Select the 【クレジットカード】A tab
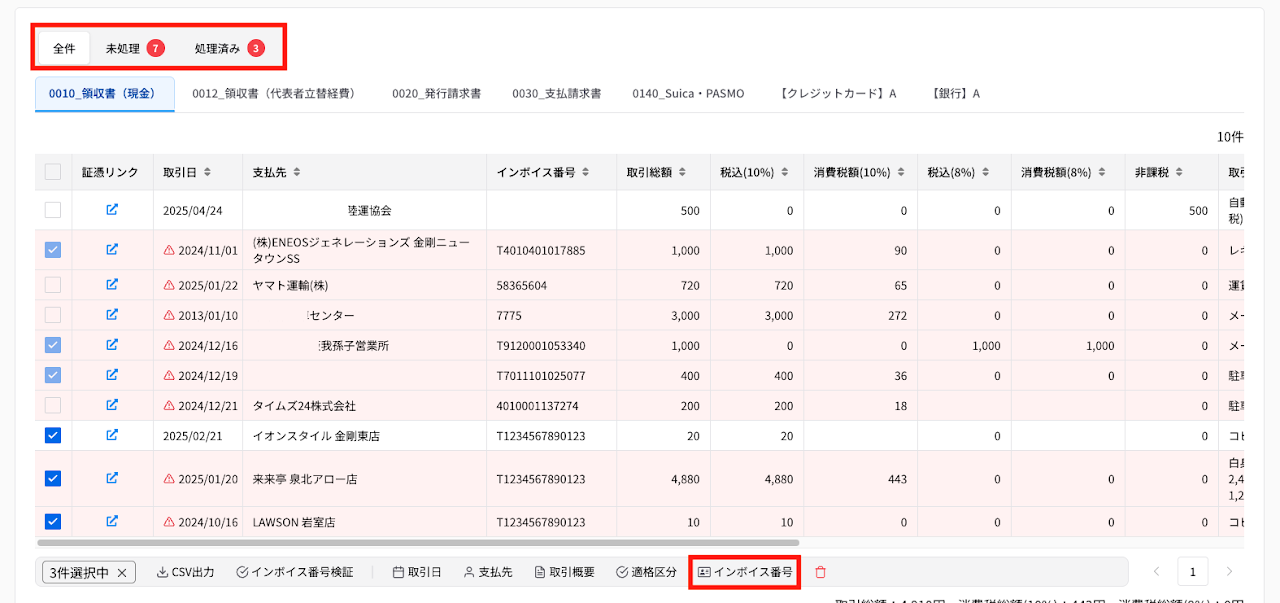 click(x=837, y=94)
